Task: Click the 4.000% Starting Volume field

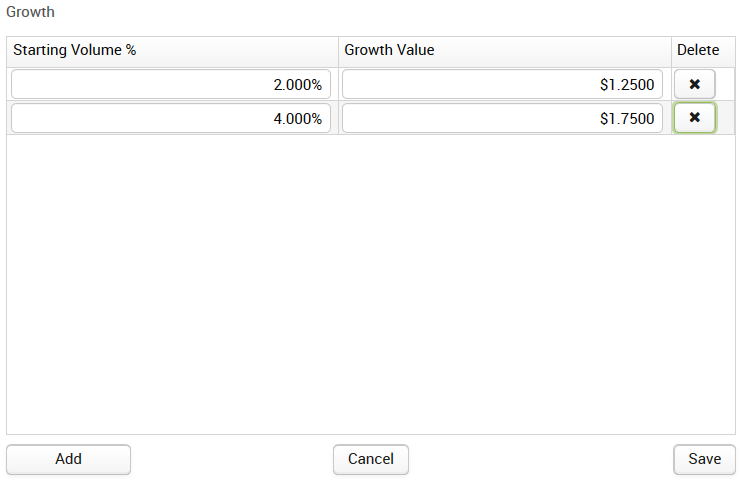Action: click(x=171, y=118)
